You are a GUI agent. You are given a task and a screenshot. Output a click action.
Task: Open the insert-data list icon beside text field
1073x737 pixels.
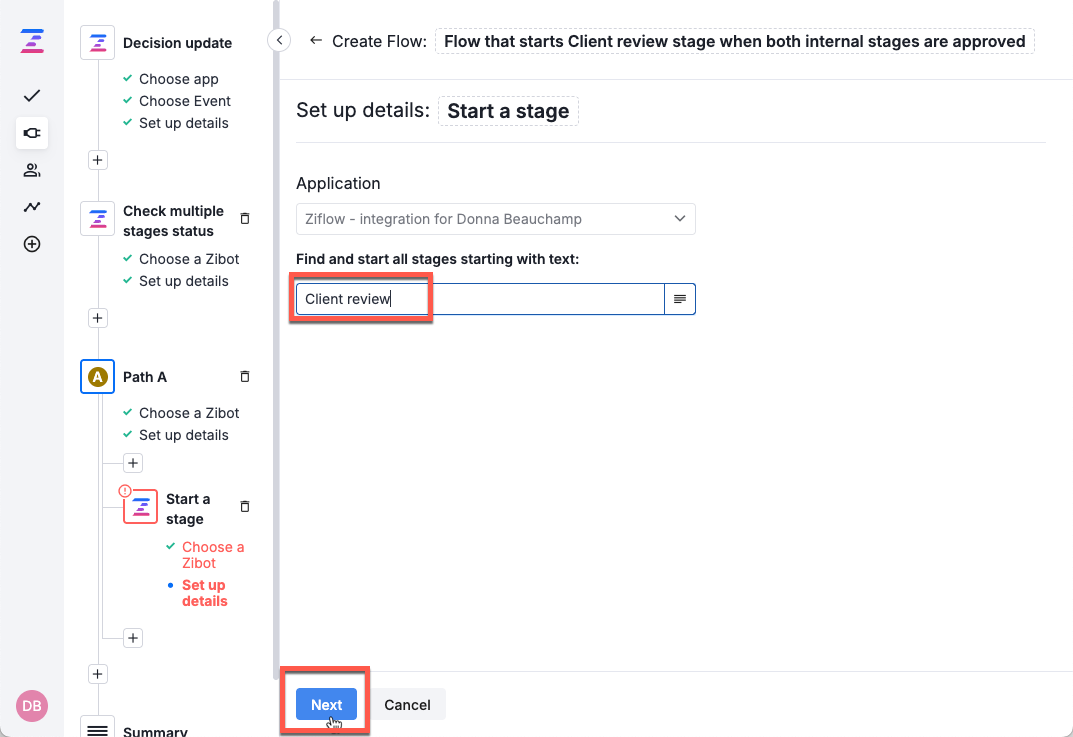(x=680, y=299)
